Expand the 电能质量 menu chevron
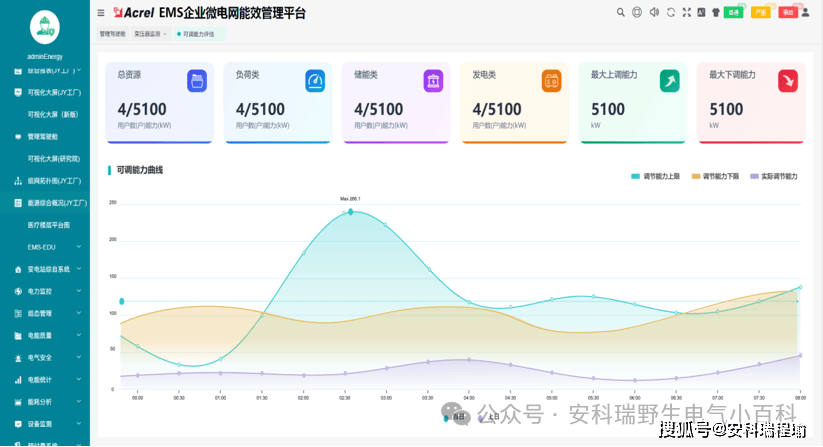Viewport: 823px width, 447px height. [79, 335]
